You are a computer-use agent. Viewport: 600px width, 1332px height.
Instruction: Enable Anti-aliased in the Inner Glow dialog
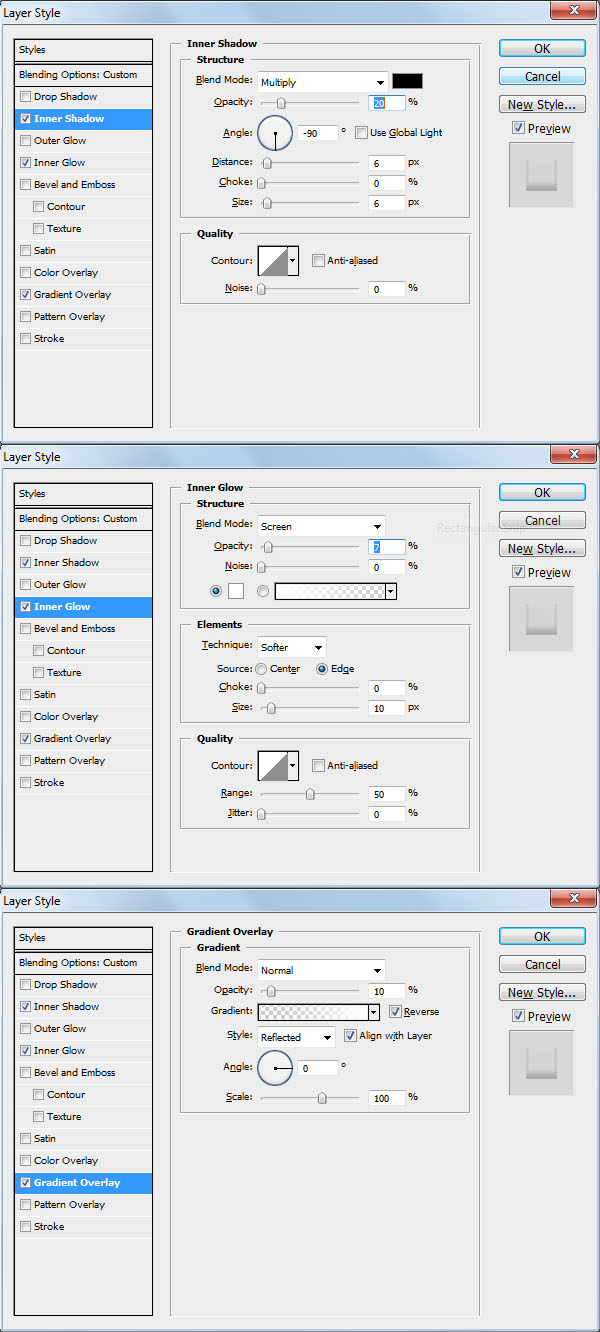pyautogui.click(x=318, y=766)
